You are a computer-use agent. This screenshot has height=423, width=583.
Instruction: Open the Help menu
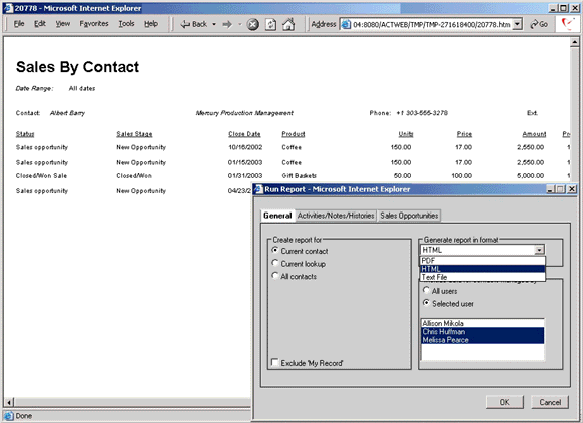(151, 24)
